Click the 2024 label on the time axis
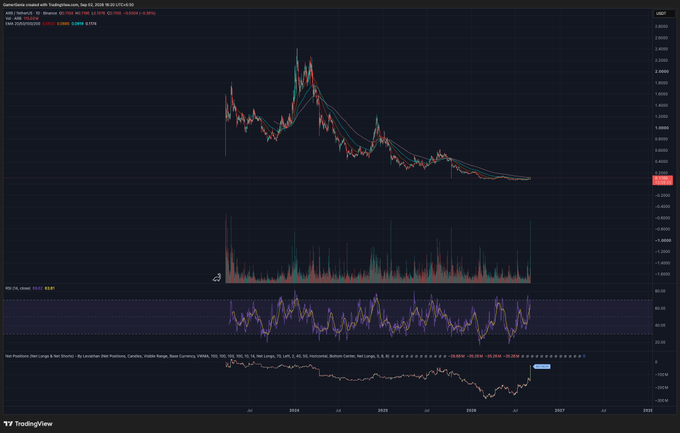The image size is (680, 433). tap(294, 410)
